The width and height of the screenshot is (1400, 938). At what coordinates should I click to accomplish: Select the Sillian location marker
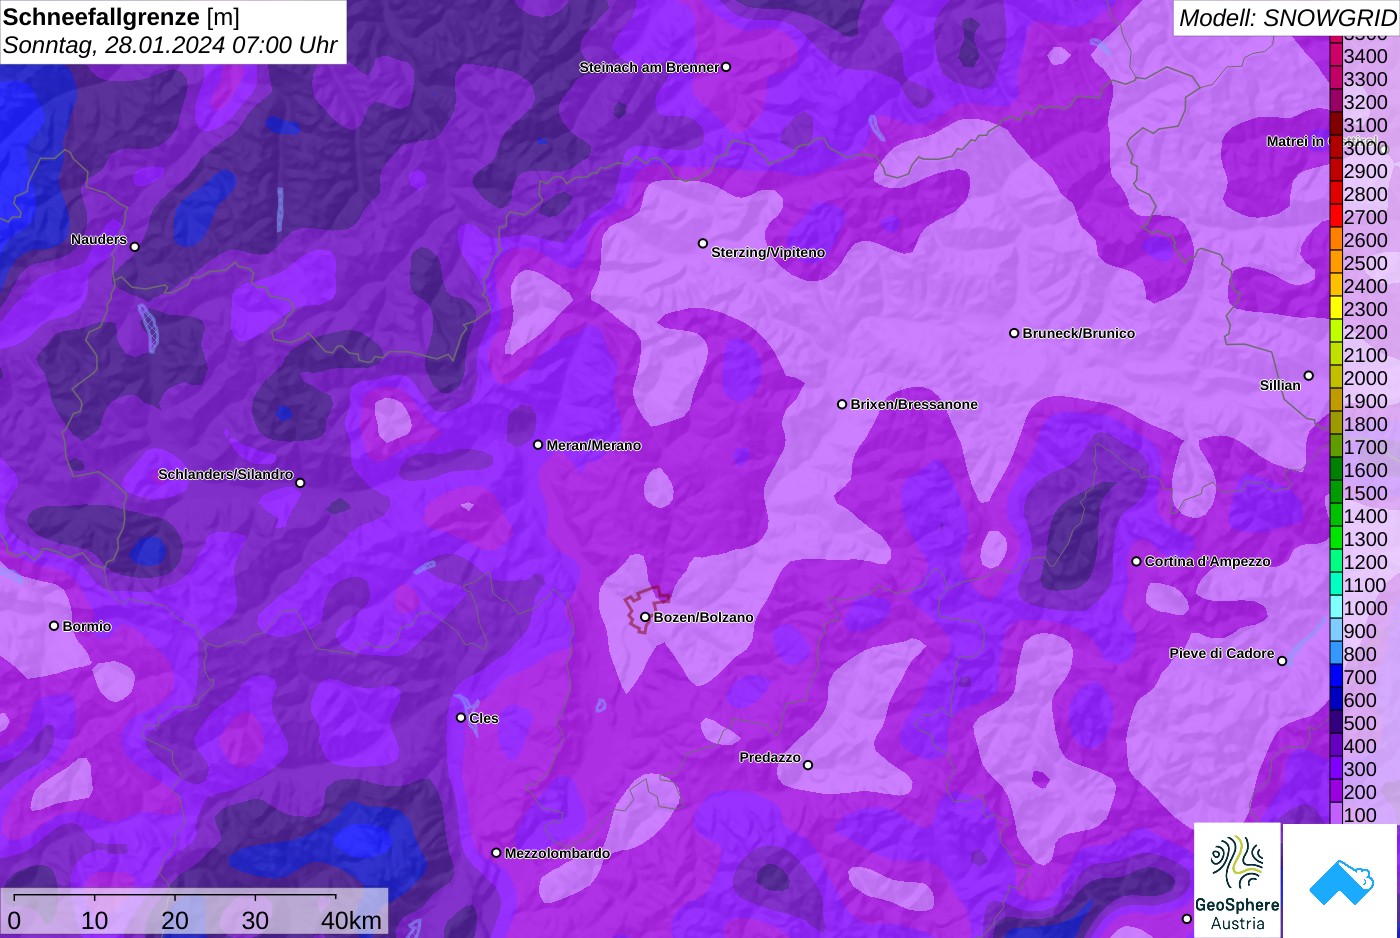click(1309, 376)
